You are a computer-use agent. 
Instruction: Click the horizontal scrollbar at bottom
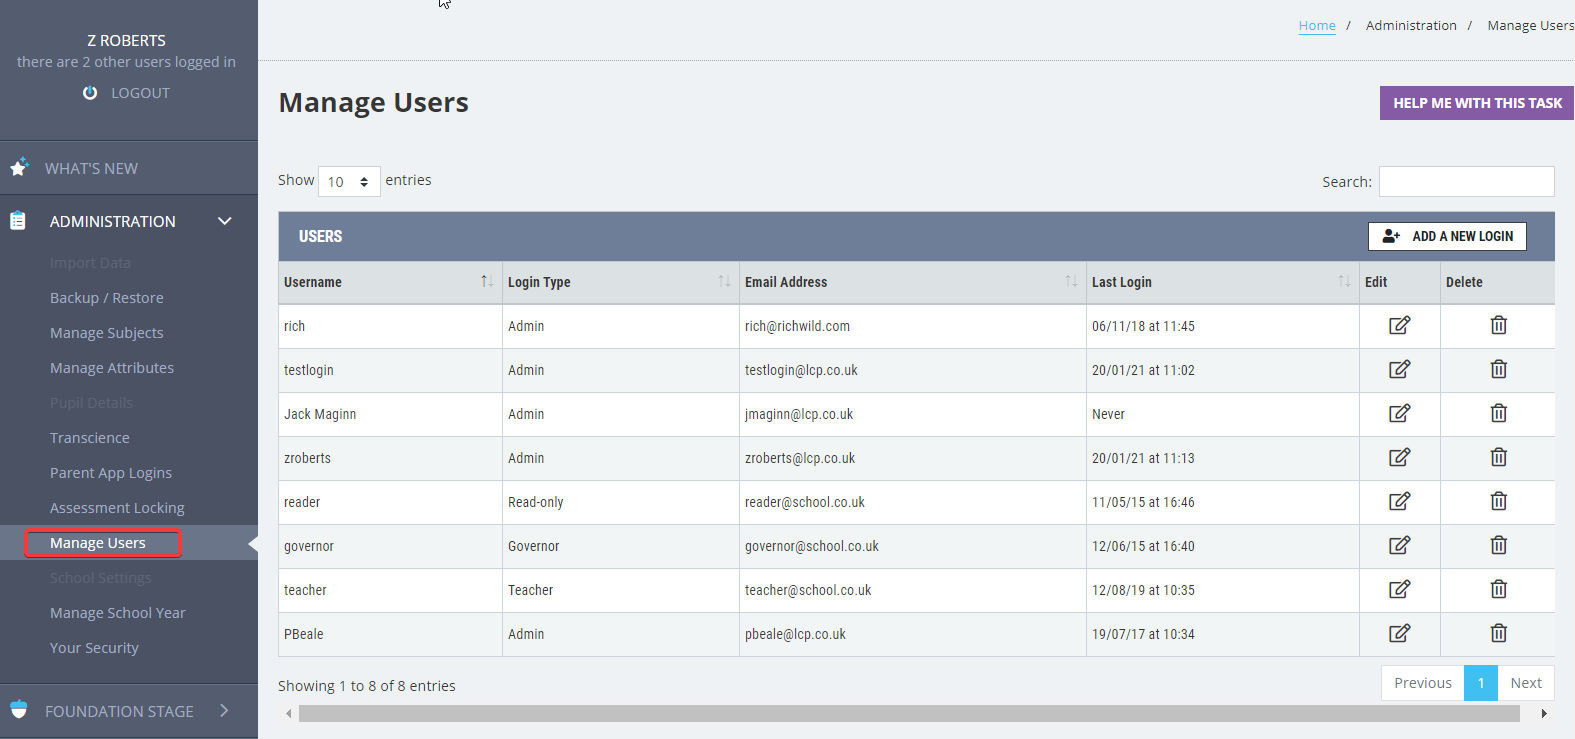pos(909,713)
